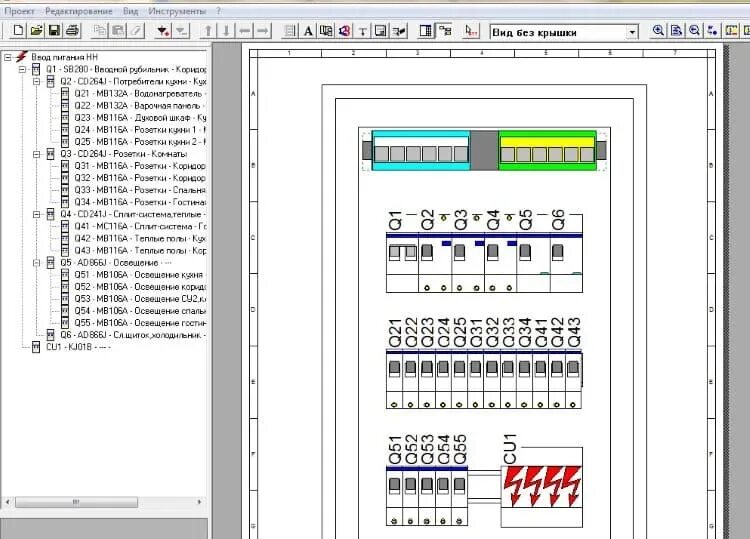Click the red add device arrow icon

(163, 32)
